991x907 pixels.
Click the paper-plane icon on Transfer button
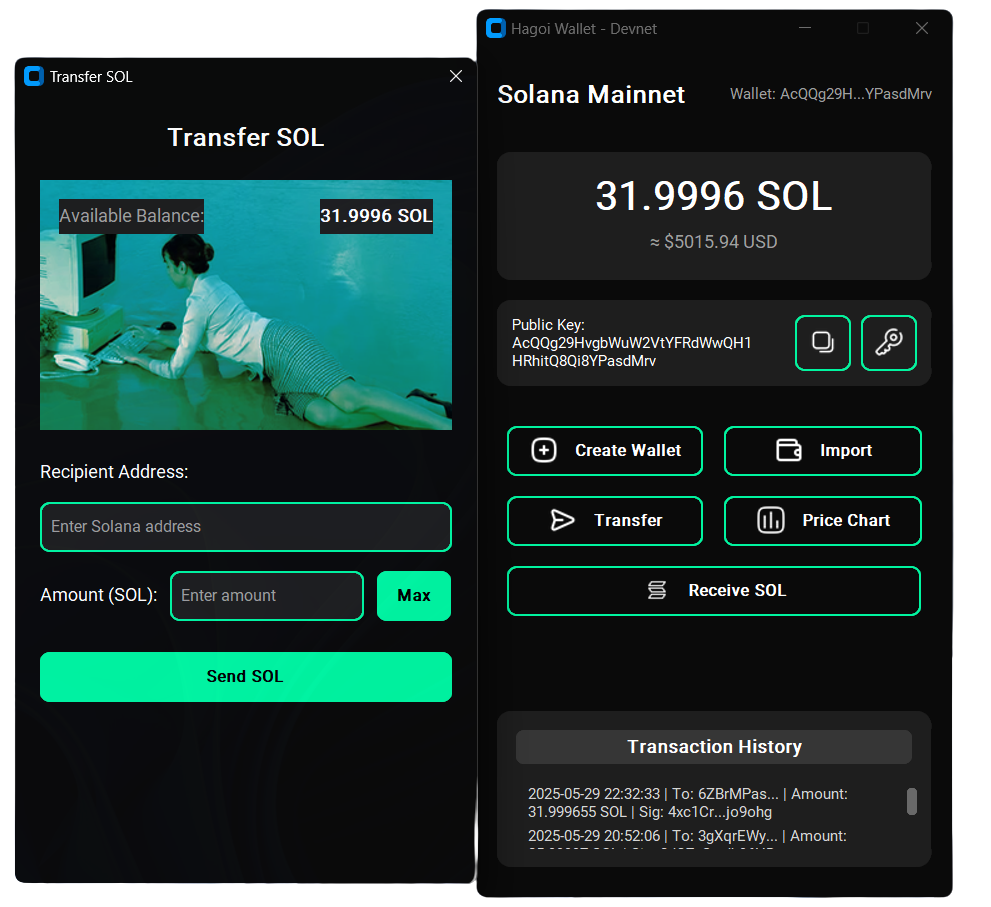point(562,520)
